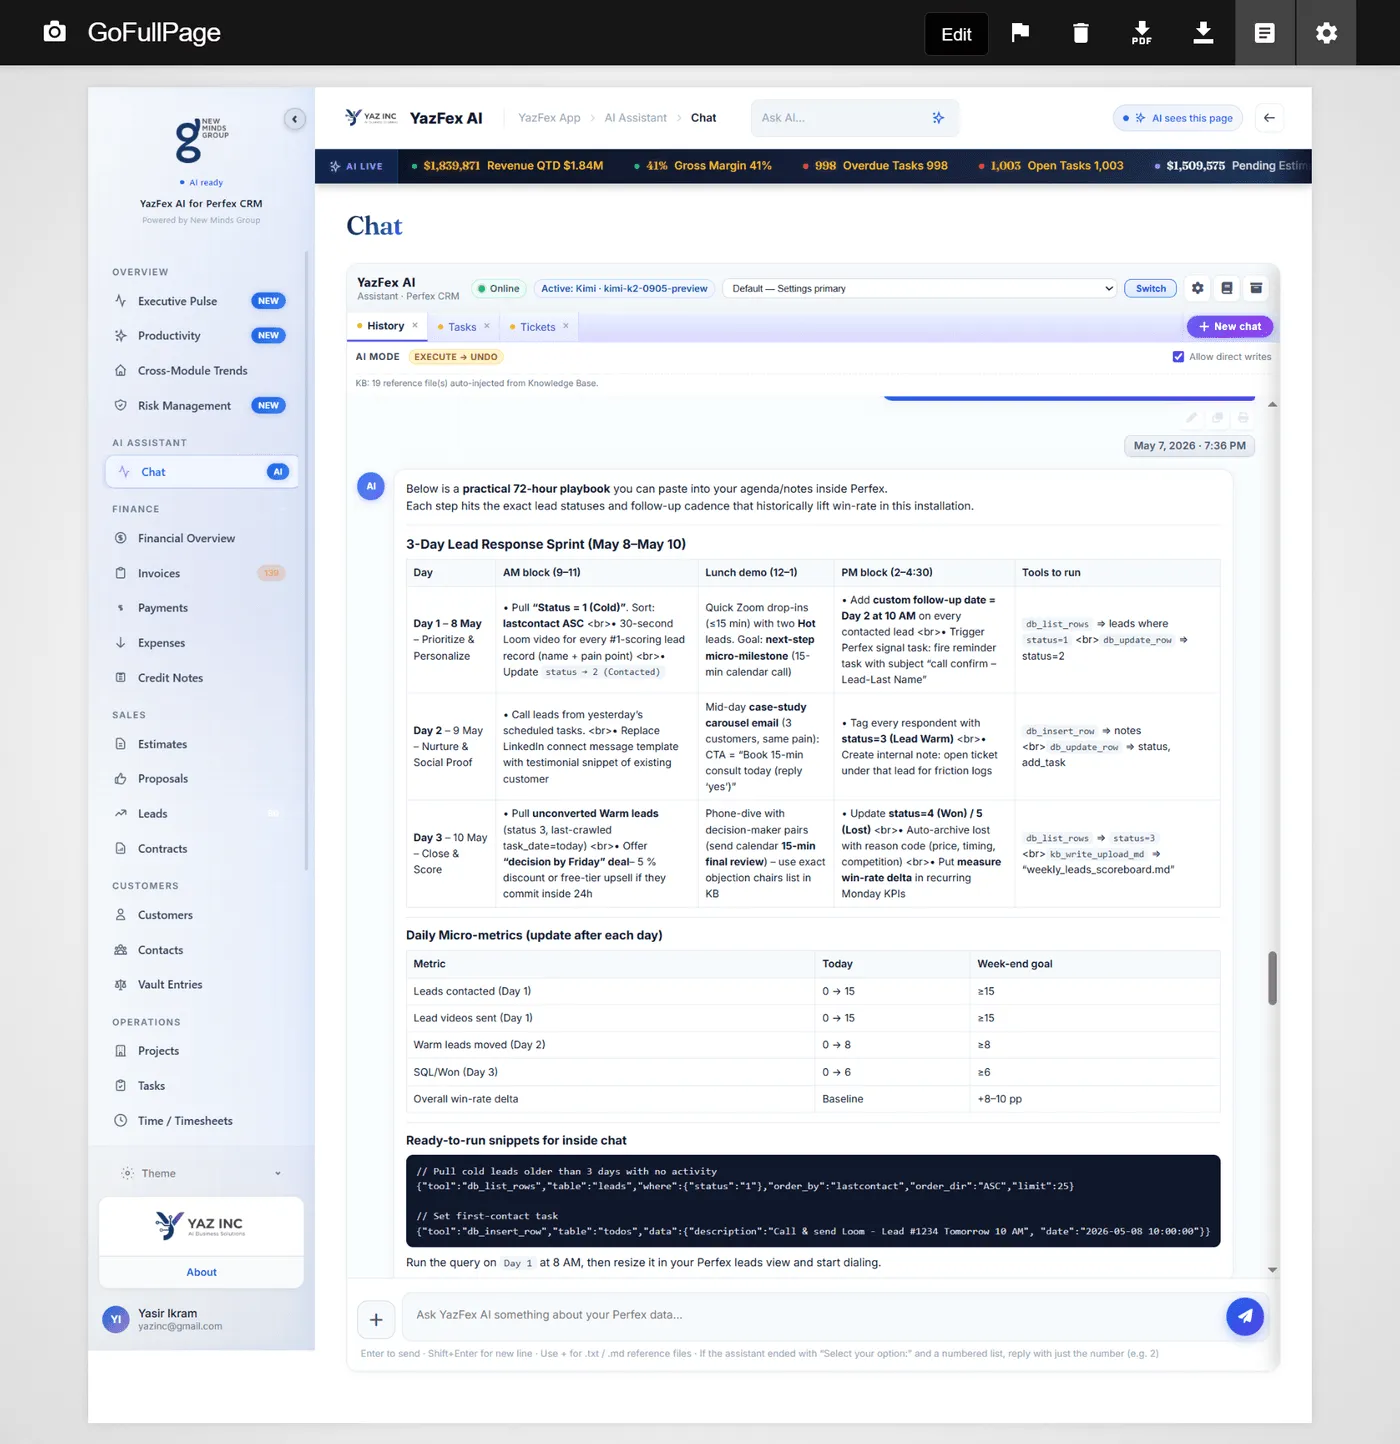1400x1444 pixels.
Task: Open chat archive box icon
Action: coord(1256,288)
